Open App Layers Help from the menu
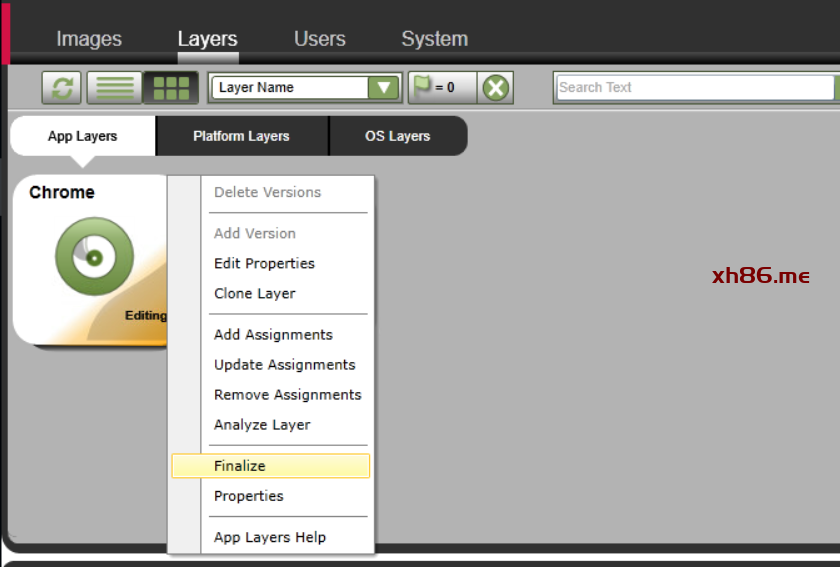The width and height of the screenshot is (840, 567). pyautogui.click(x=269, y=538)
